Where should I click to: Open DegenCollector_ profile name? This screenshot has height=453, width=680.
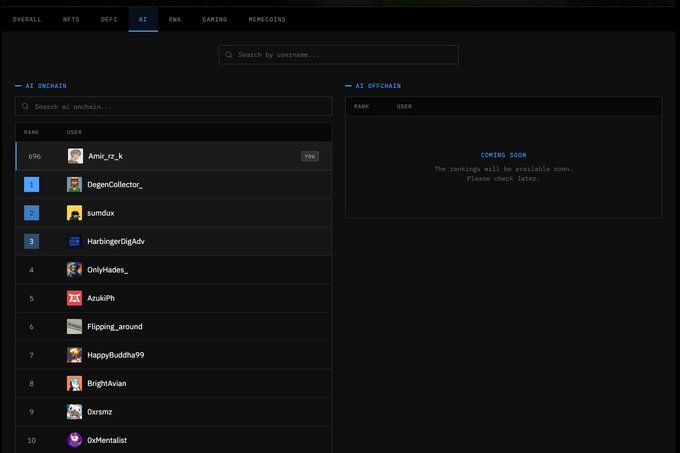[115, 185]
